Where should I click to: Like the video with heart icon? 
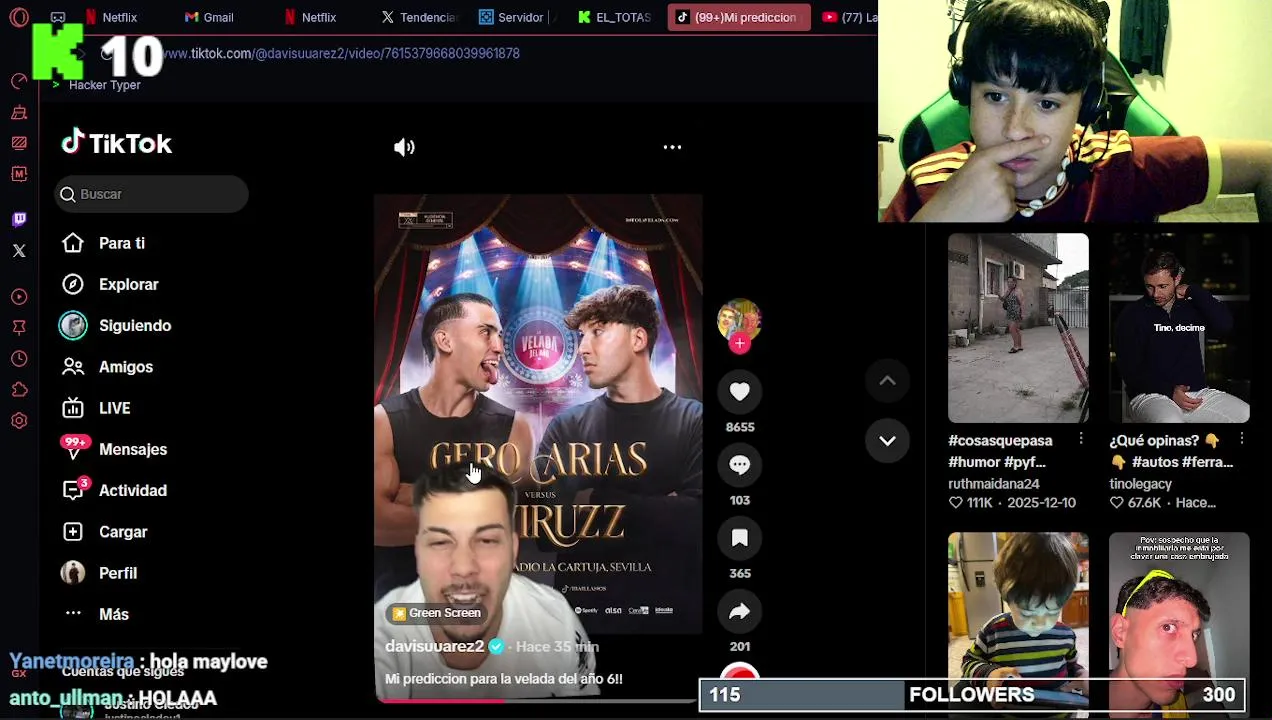740,392
